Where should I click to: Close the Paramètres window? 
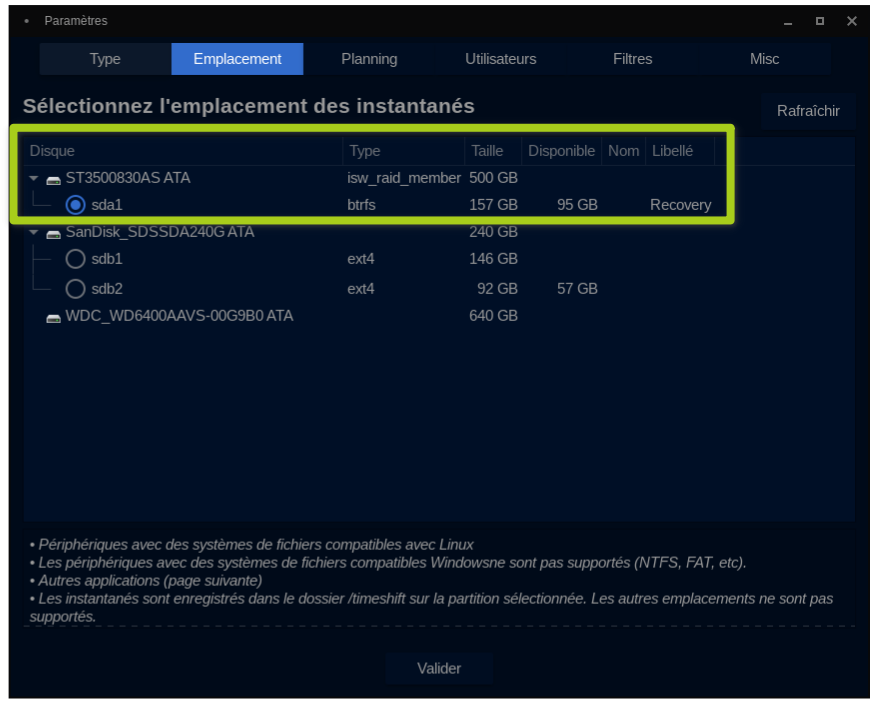851,21
